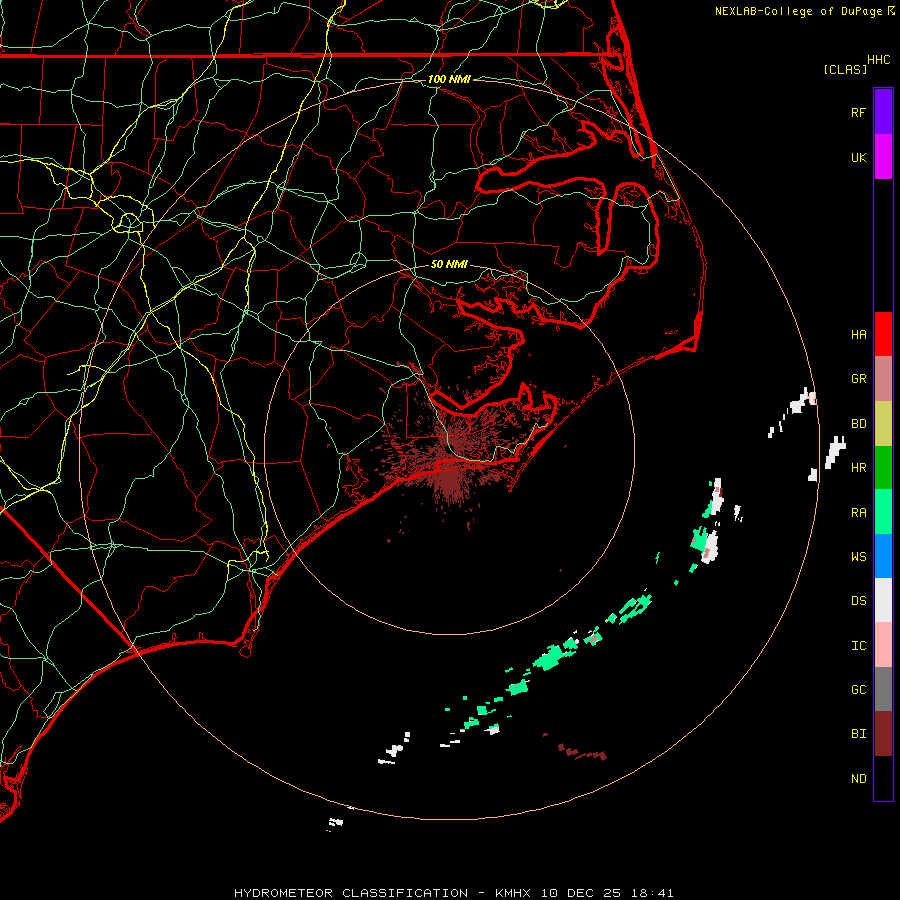Click the RF legend label
Viewport: 900px width, 900px height.
coord(858,112)
